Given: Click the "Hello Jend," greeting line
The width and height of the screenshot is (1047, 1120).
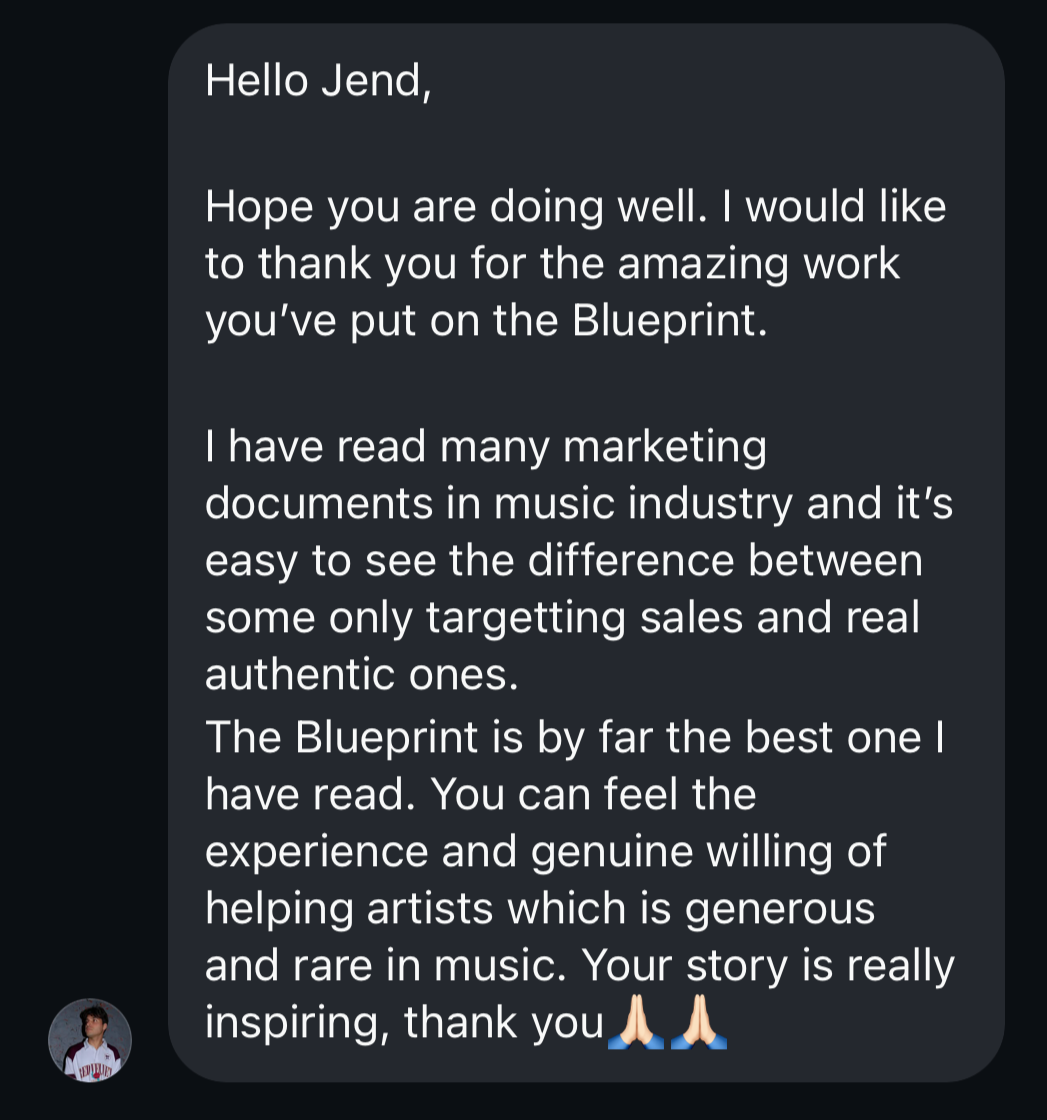Looking at the screenshot, I should coord(318,81).
